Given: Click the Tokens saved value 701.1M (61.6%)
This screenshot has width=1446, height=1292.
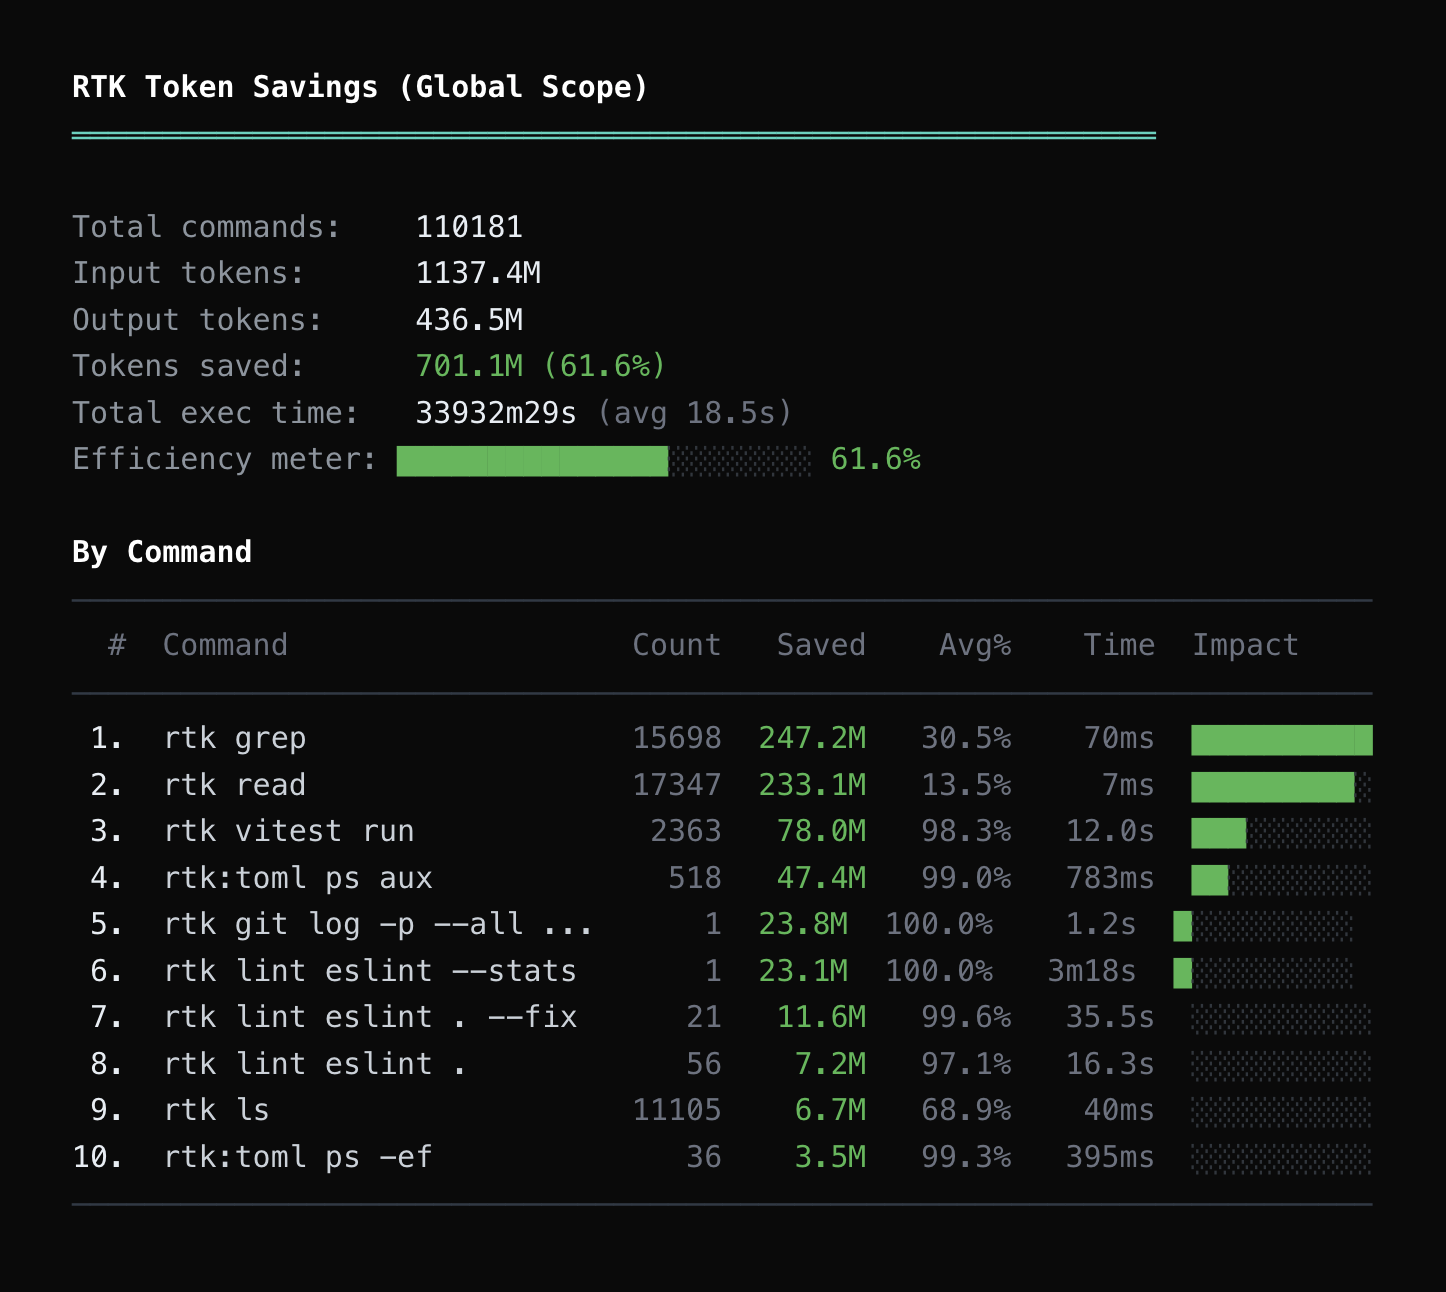Looking at the screenshot, I should (541, 366).
